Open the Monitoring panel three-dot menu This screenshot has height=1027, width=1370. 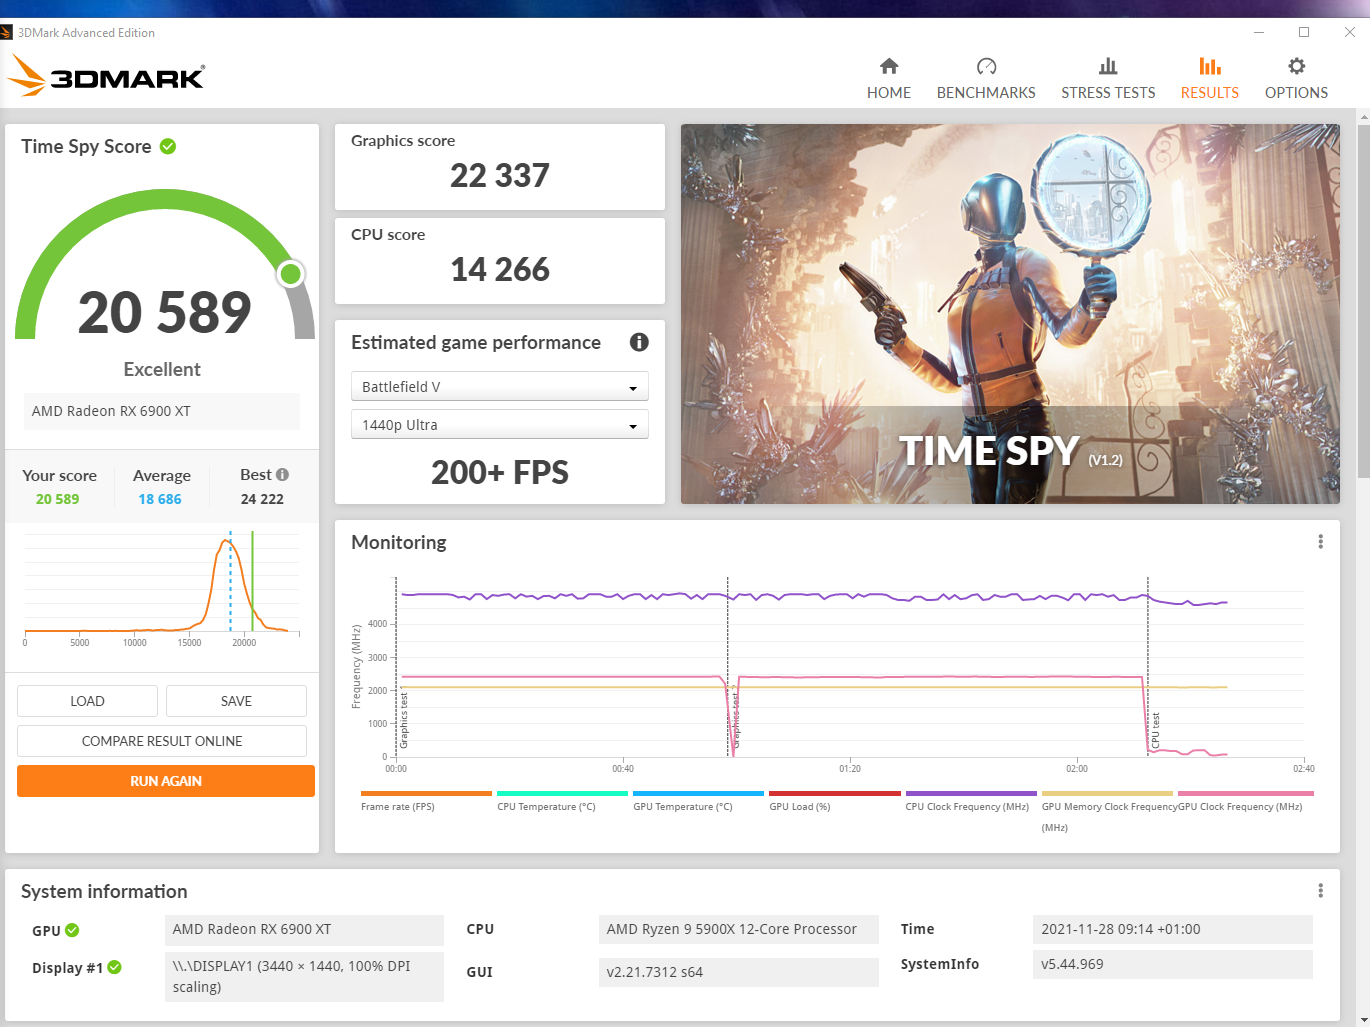[x=1320, y=542]
